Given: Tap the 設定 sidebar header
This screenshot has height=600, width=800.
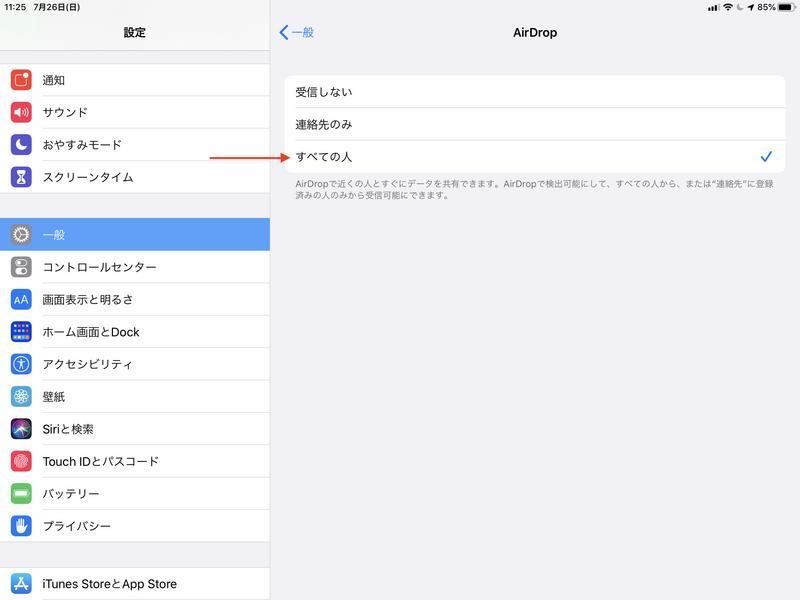Looking at the screenshot, I should (x=135, y=33).
